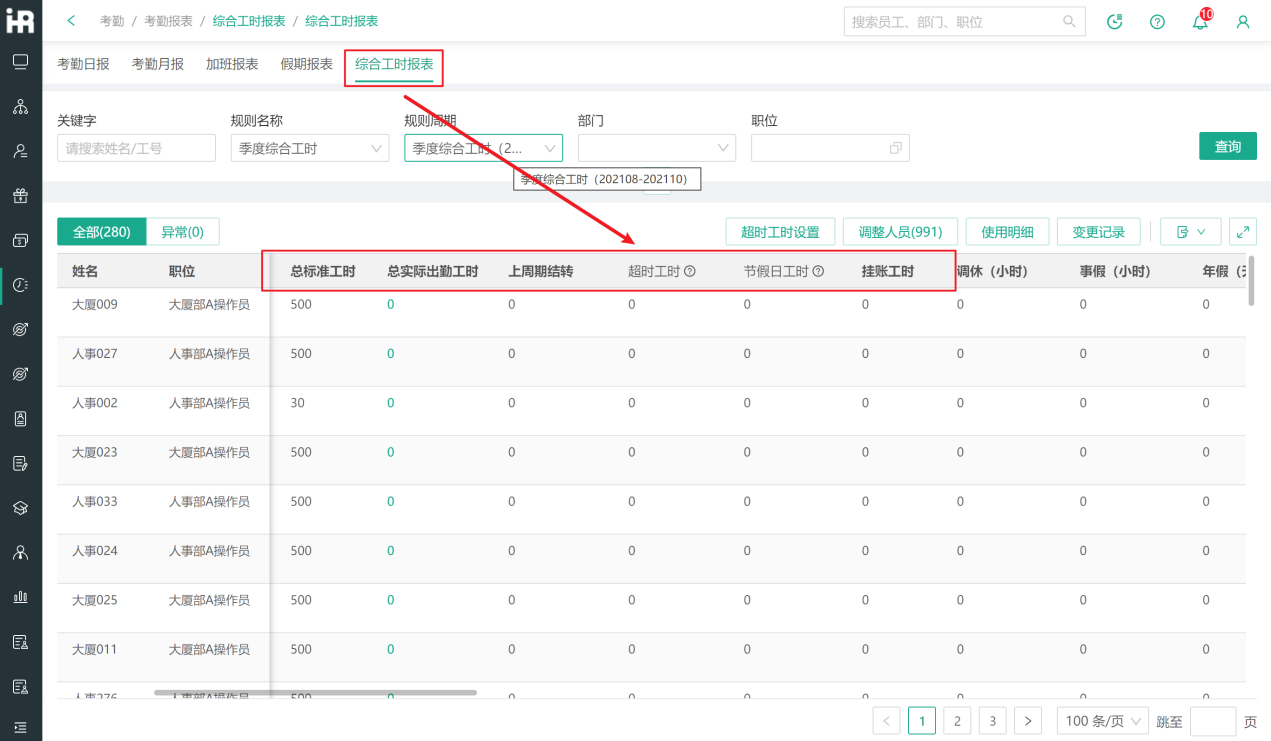Change the 100 条/页 page size

[x=1103, y=721]
